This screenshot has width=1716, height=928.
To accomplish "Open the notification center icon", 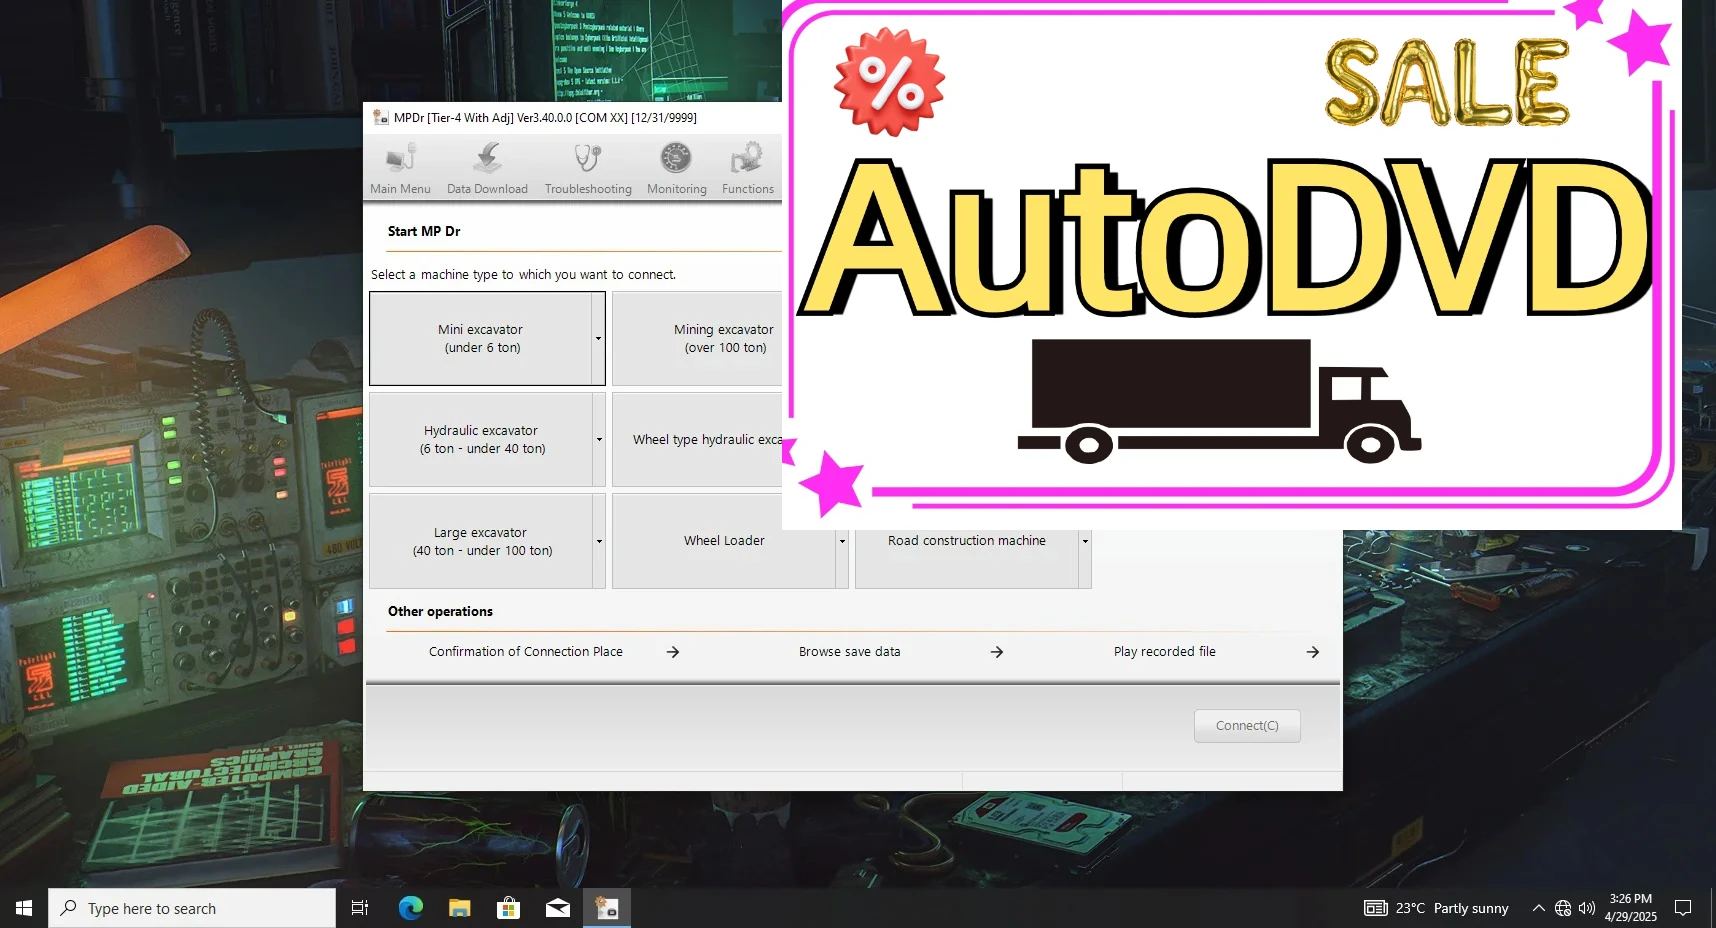I will click(x=1683, y=908).
